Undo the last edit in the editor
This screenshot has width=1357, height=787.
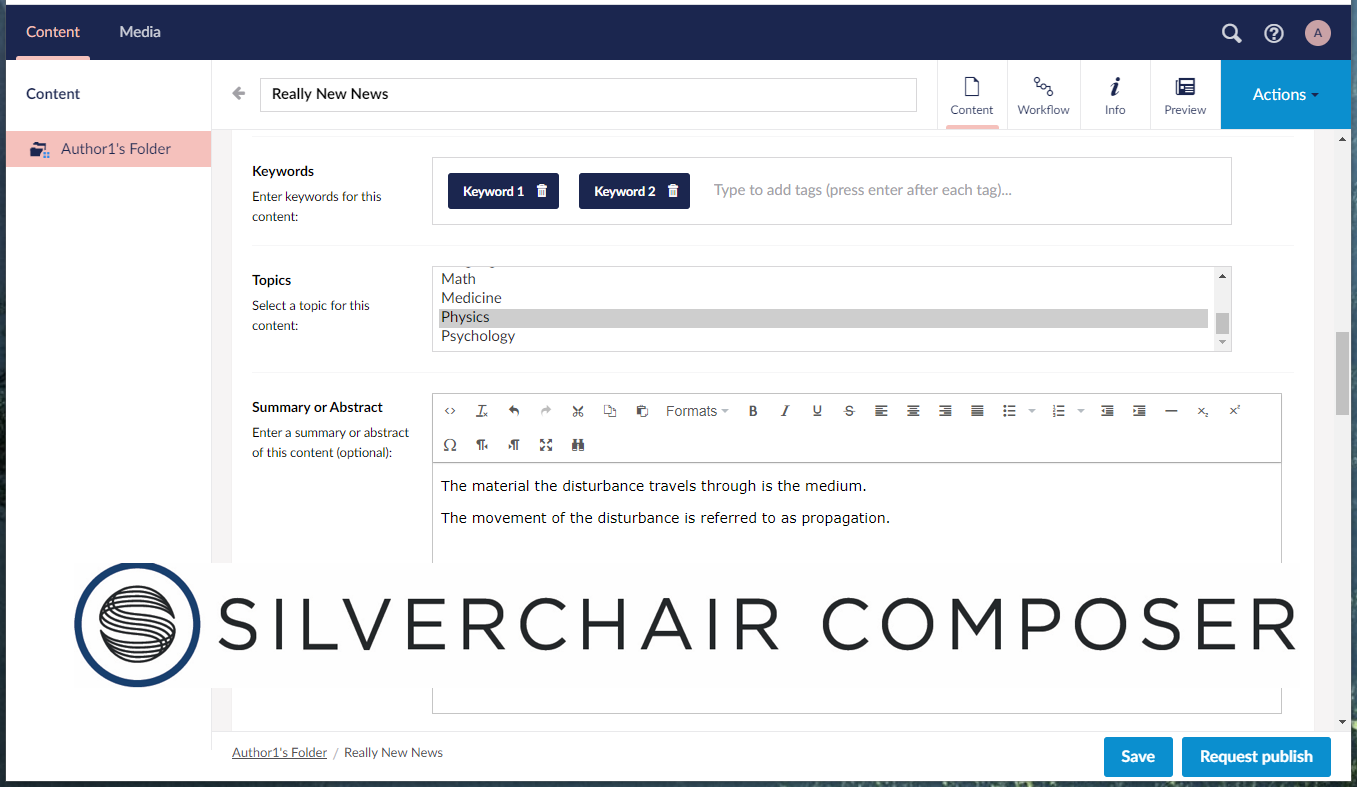[514, 411]
